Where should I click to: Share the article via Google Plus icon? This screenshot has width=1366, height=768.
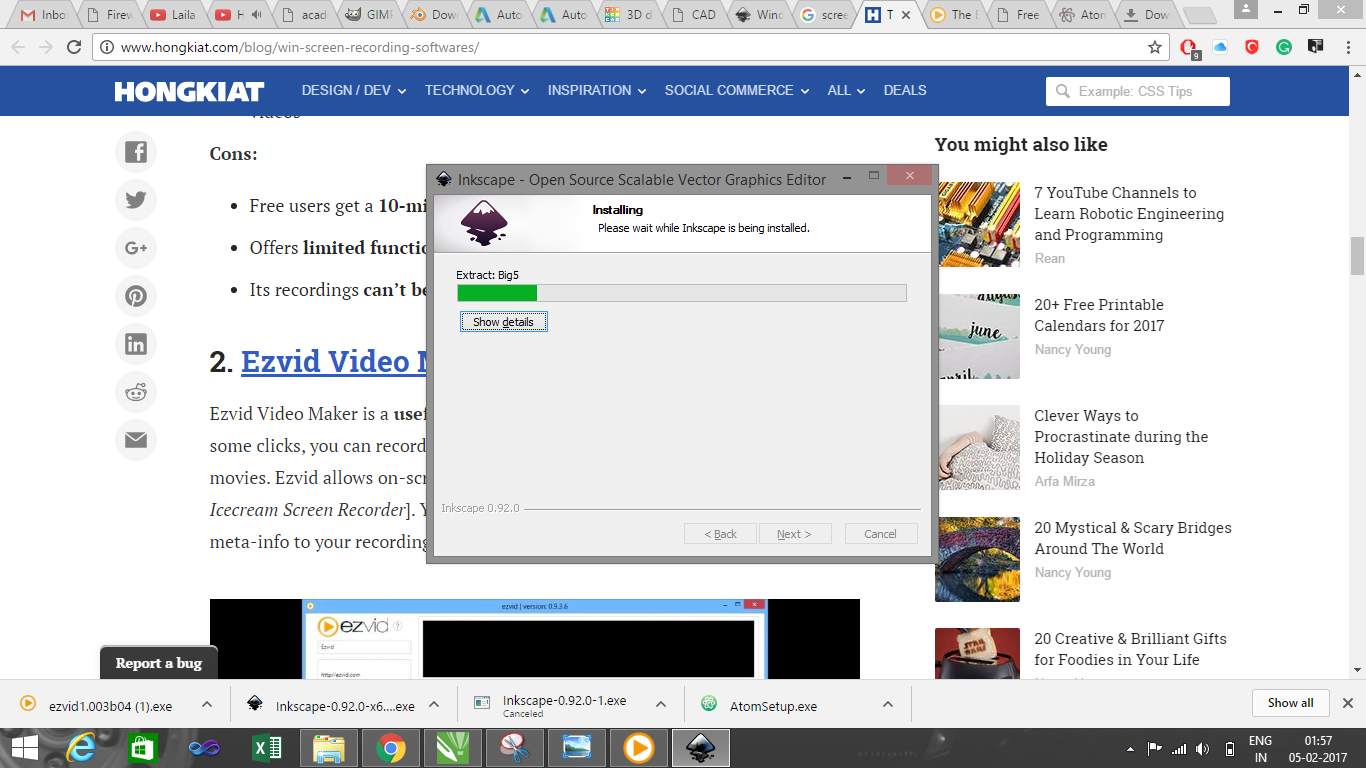[136, 248]
